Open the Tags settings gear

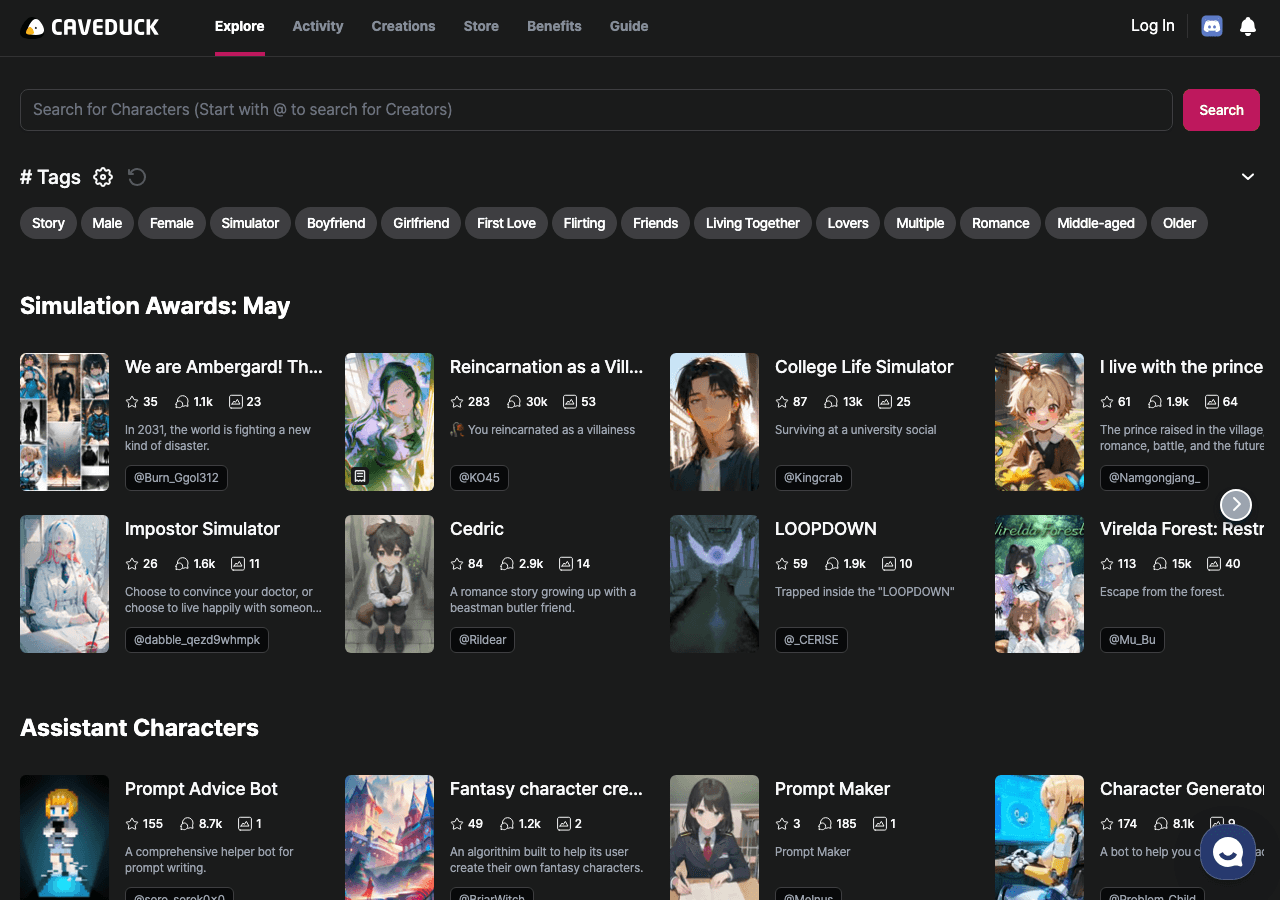(102, 177)
